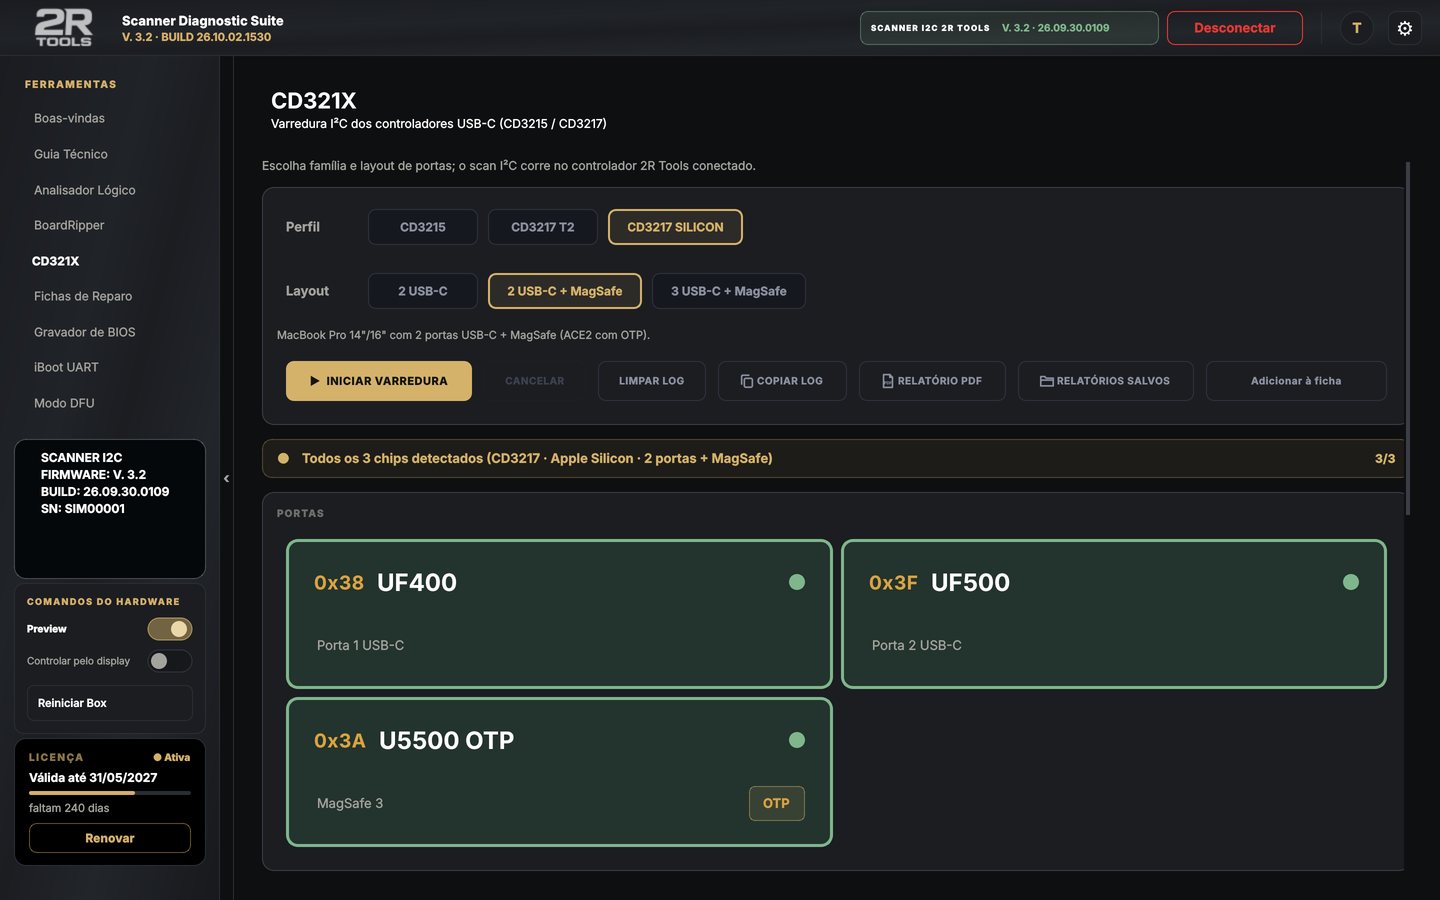Open the settings gear icon
The height and width of the screenshot is (900, 1440).
[1405, 28]
